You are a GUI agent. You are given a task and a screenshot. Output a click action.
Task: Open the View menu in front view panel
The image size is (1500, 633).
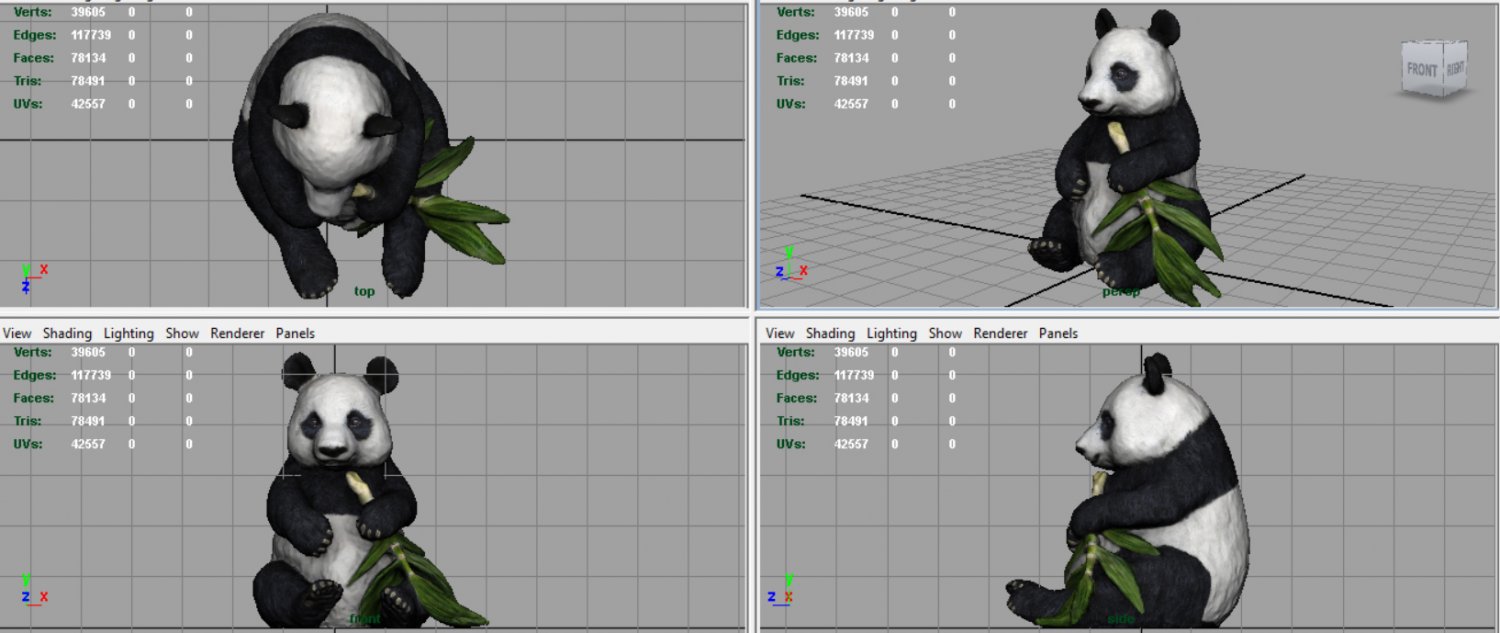tap(17, 333)
